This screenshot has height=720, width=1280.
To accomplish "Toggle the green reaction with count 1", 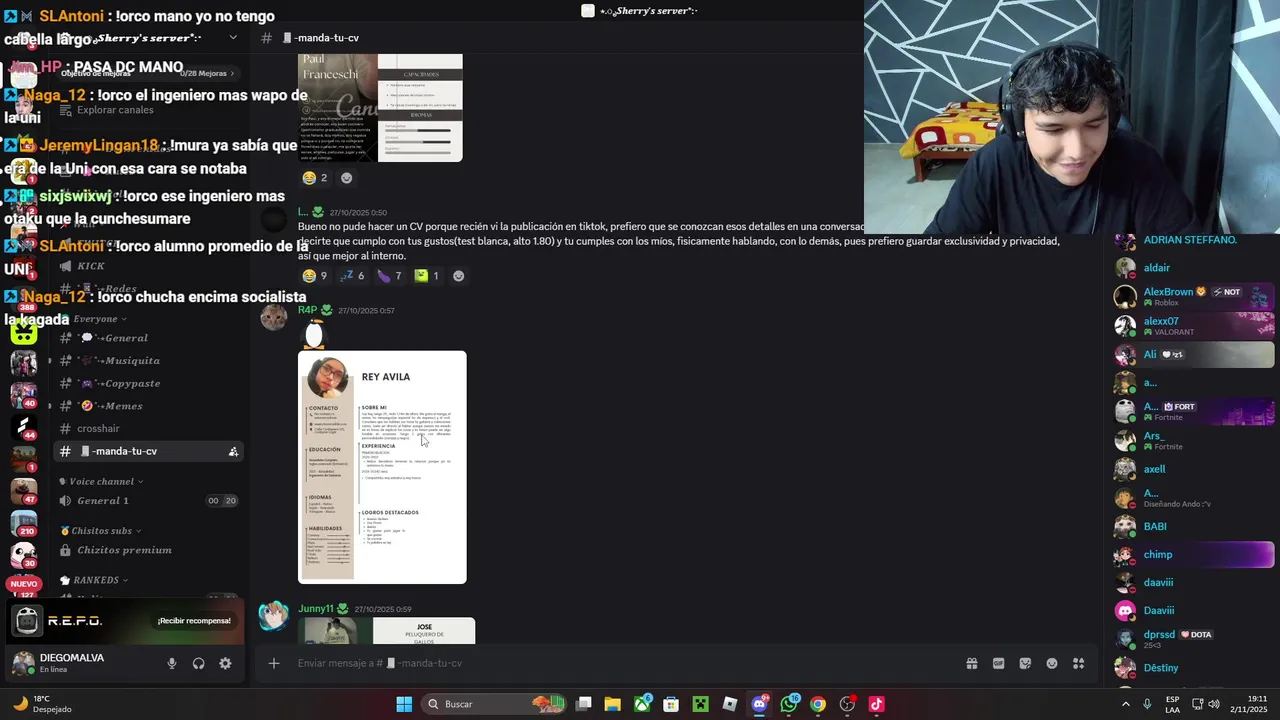I will (427, 276).
